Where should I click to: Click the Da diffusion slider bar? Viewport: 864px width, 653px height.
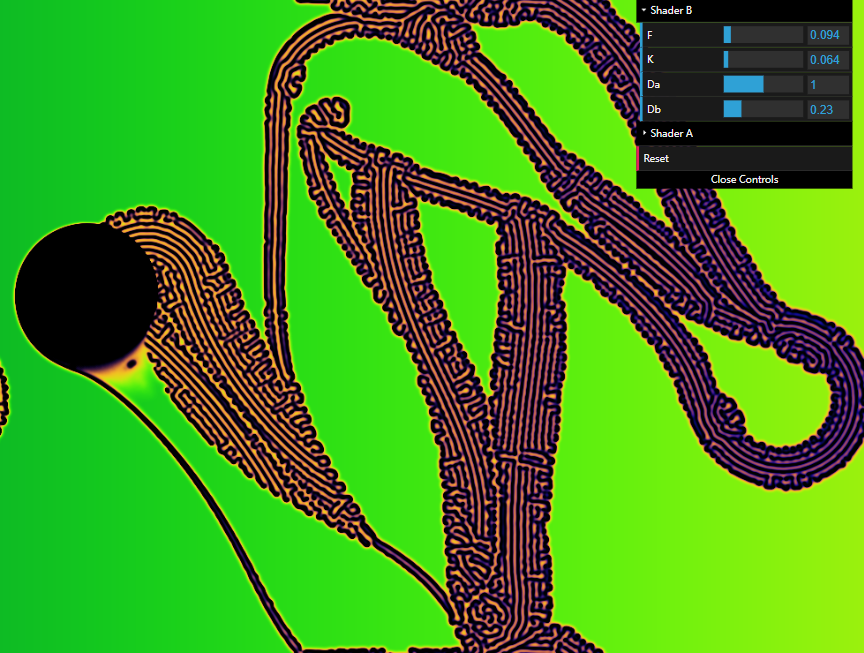coord(763,85)
